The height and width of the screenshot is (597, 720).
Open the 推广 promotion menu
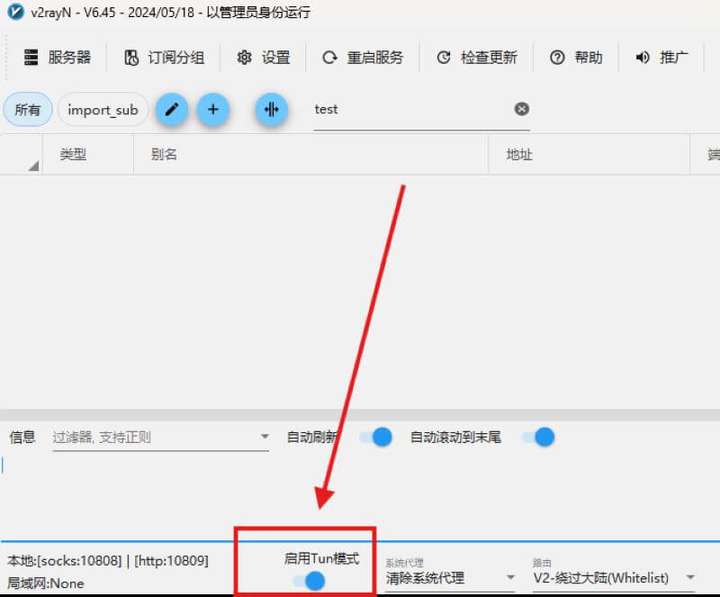click(x=661, y=57)
